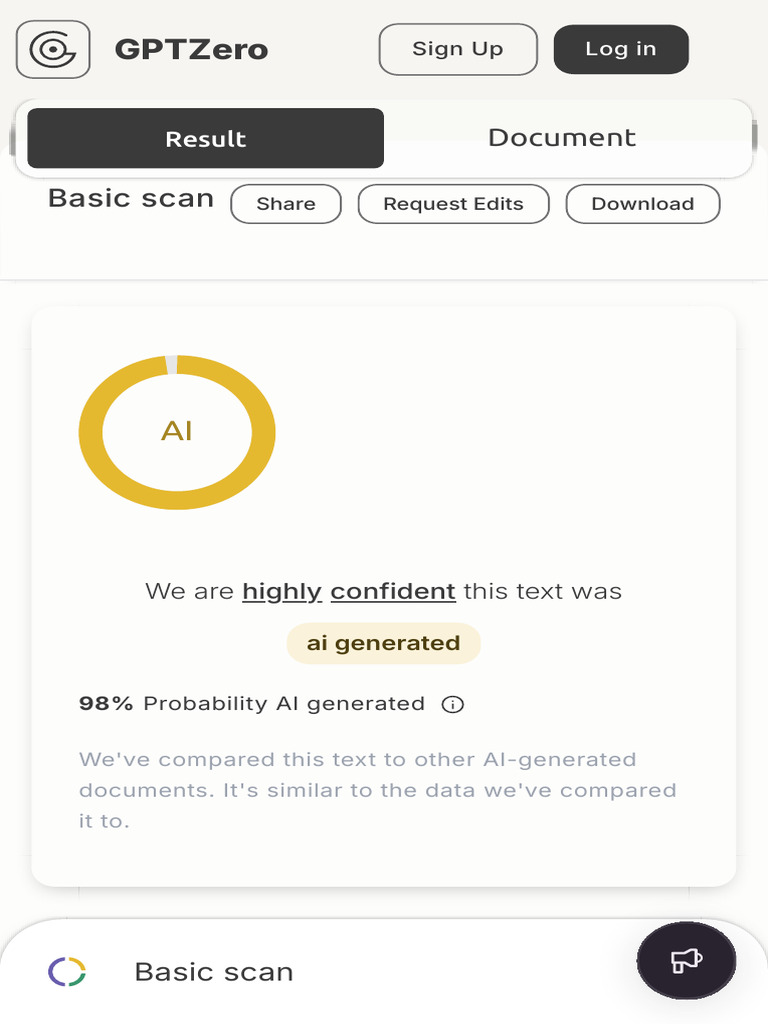Click Request Edits button
The image size is (768, 1024).
tap(453, 204)
